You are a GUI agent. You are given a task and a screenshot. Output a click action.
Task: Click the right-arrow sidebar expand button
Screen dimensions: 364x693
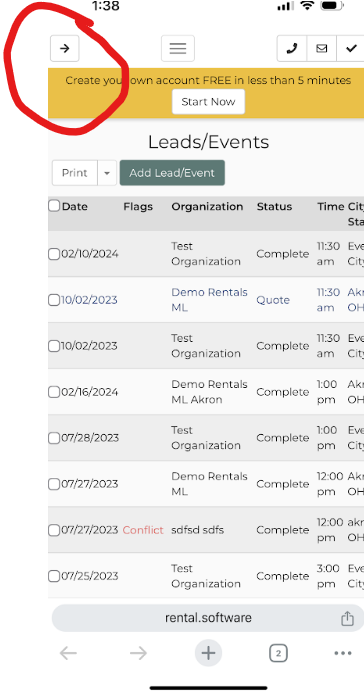[x=64, y=48]
